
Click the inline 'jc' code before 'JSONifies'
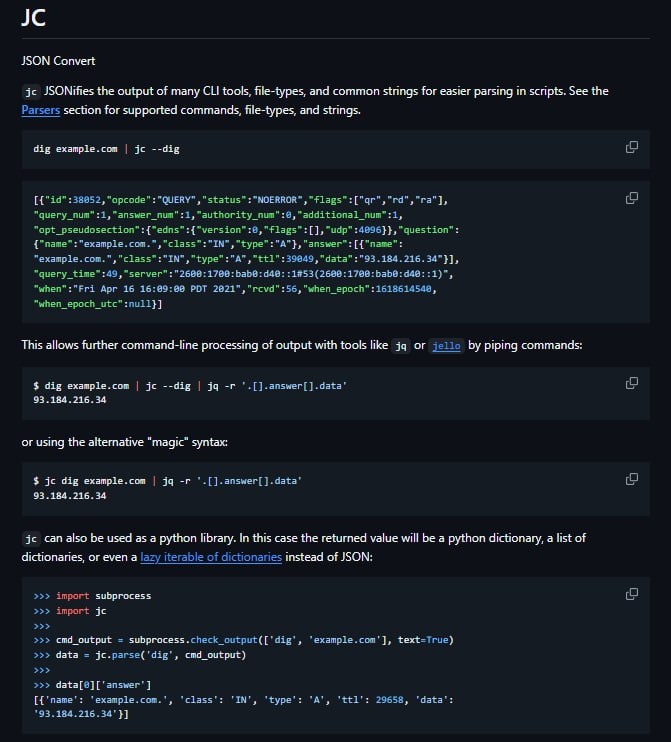tap(30, 91)
